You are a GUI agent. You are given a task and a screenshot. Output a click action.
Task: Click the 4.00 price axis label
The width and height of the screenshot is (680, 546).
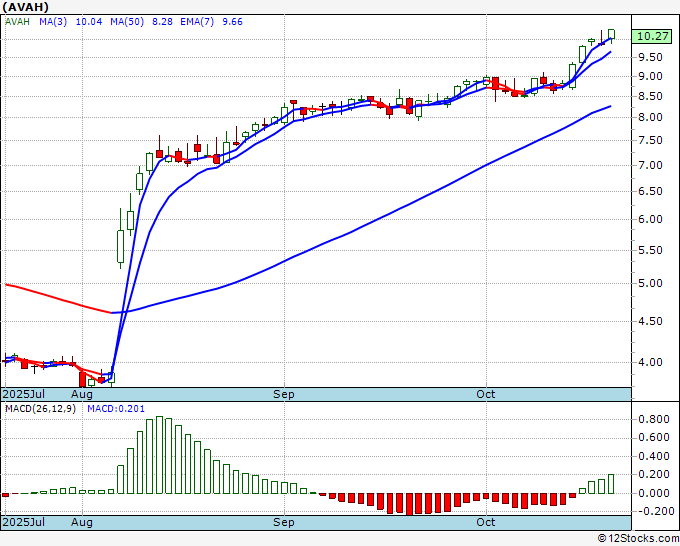(x=650, y=362)
